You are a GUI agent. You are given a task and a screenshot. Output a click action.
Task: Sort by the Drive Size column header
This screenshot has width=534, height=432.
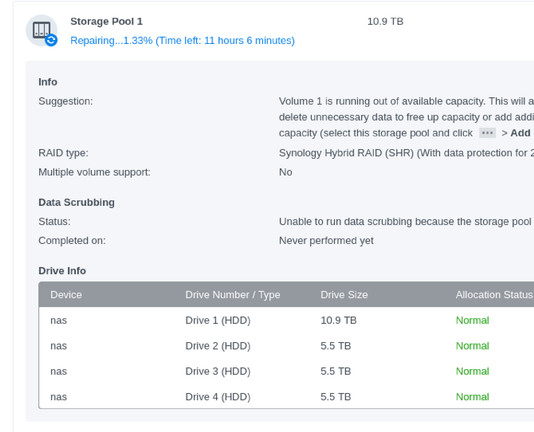pos(344,295)
